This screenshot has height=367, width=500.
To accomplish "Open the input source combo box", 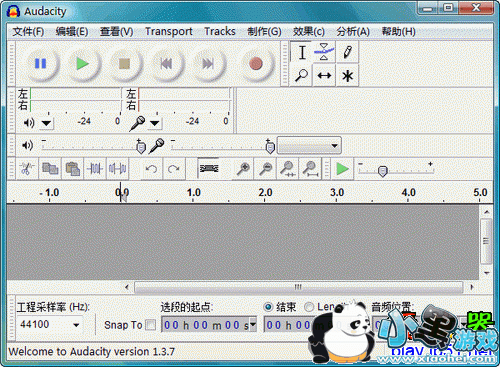I will coord(309,146).
